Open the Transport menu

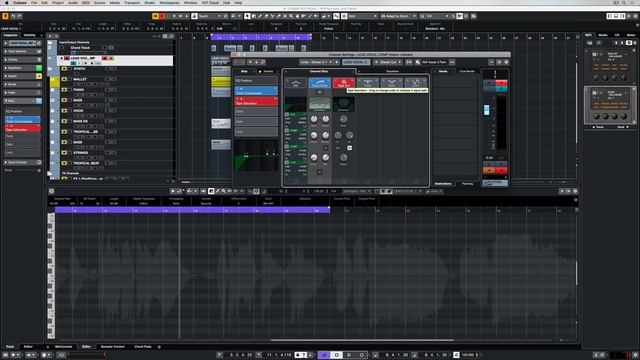[132, 2]
